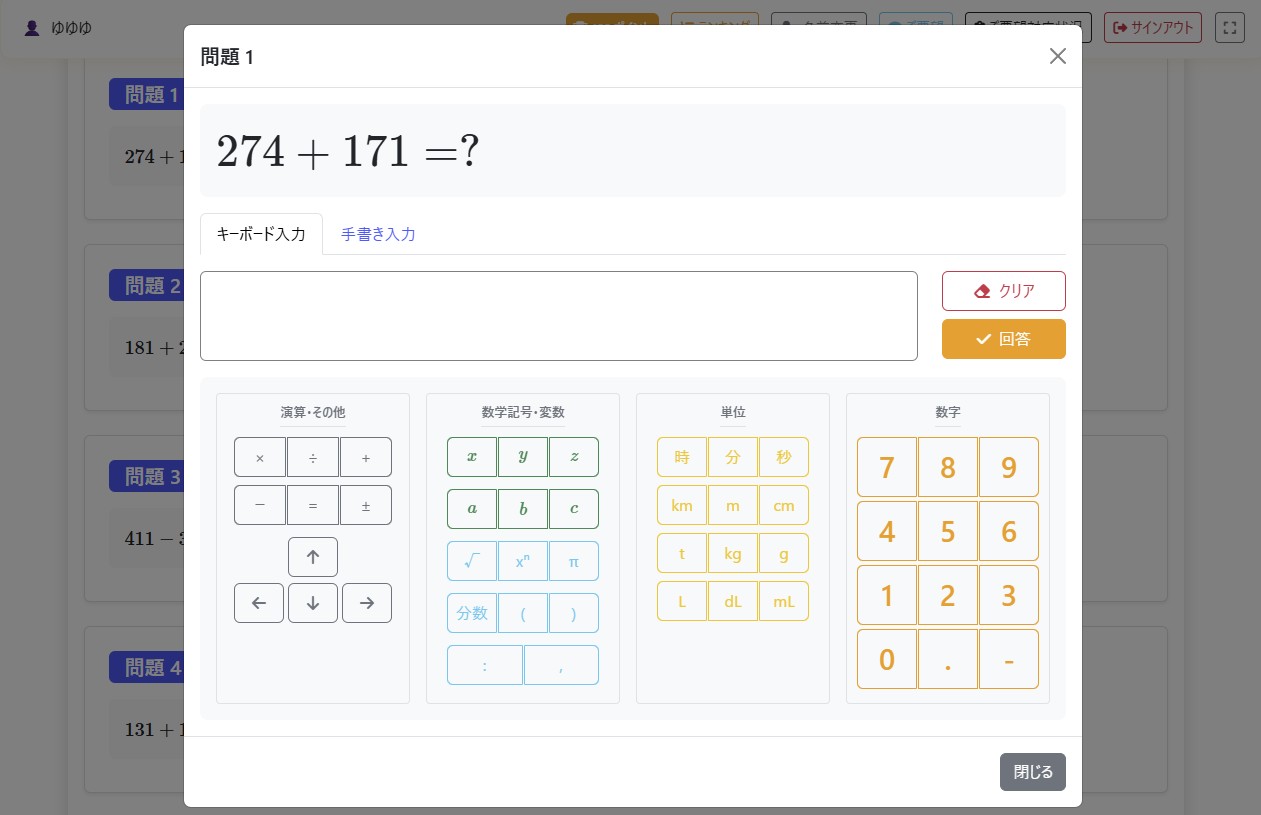Insert the square root symbol
This screenshot has width=1261, height=815.
tap(472, 561)
